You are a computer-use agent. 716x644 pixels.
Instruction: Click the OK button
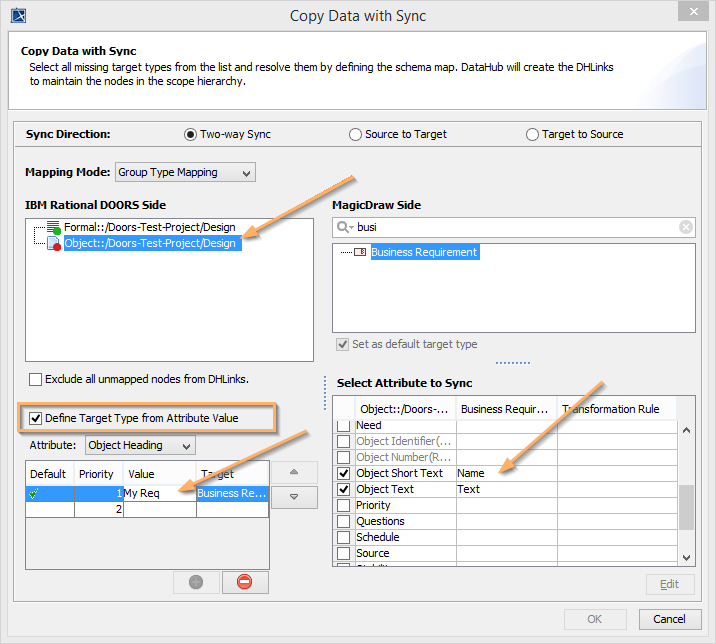[x=595, y=619]
